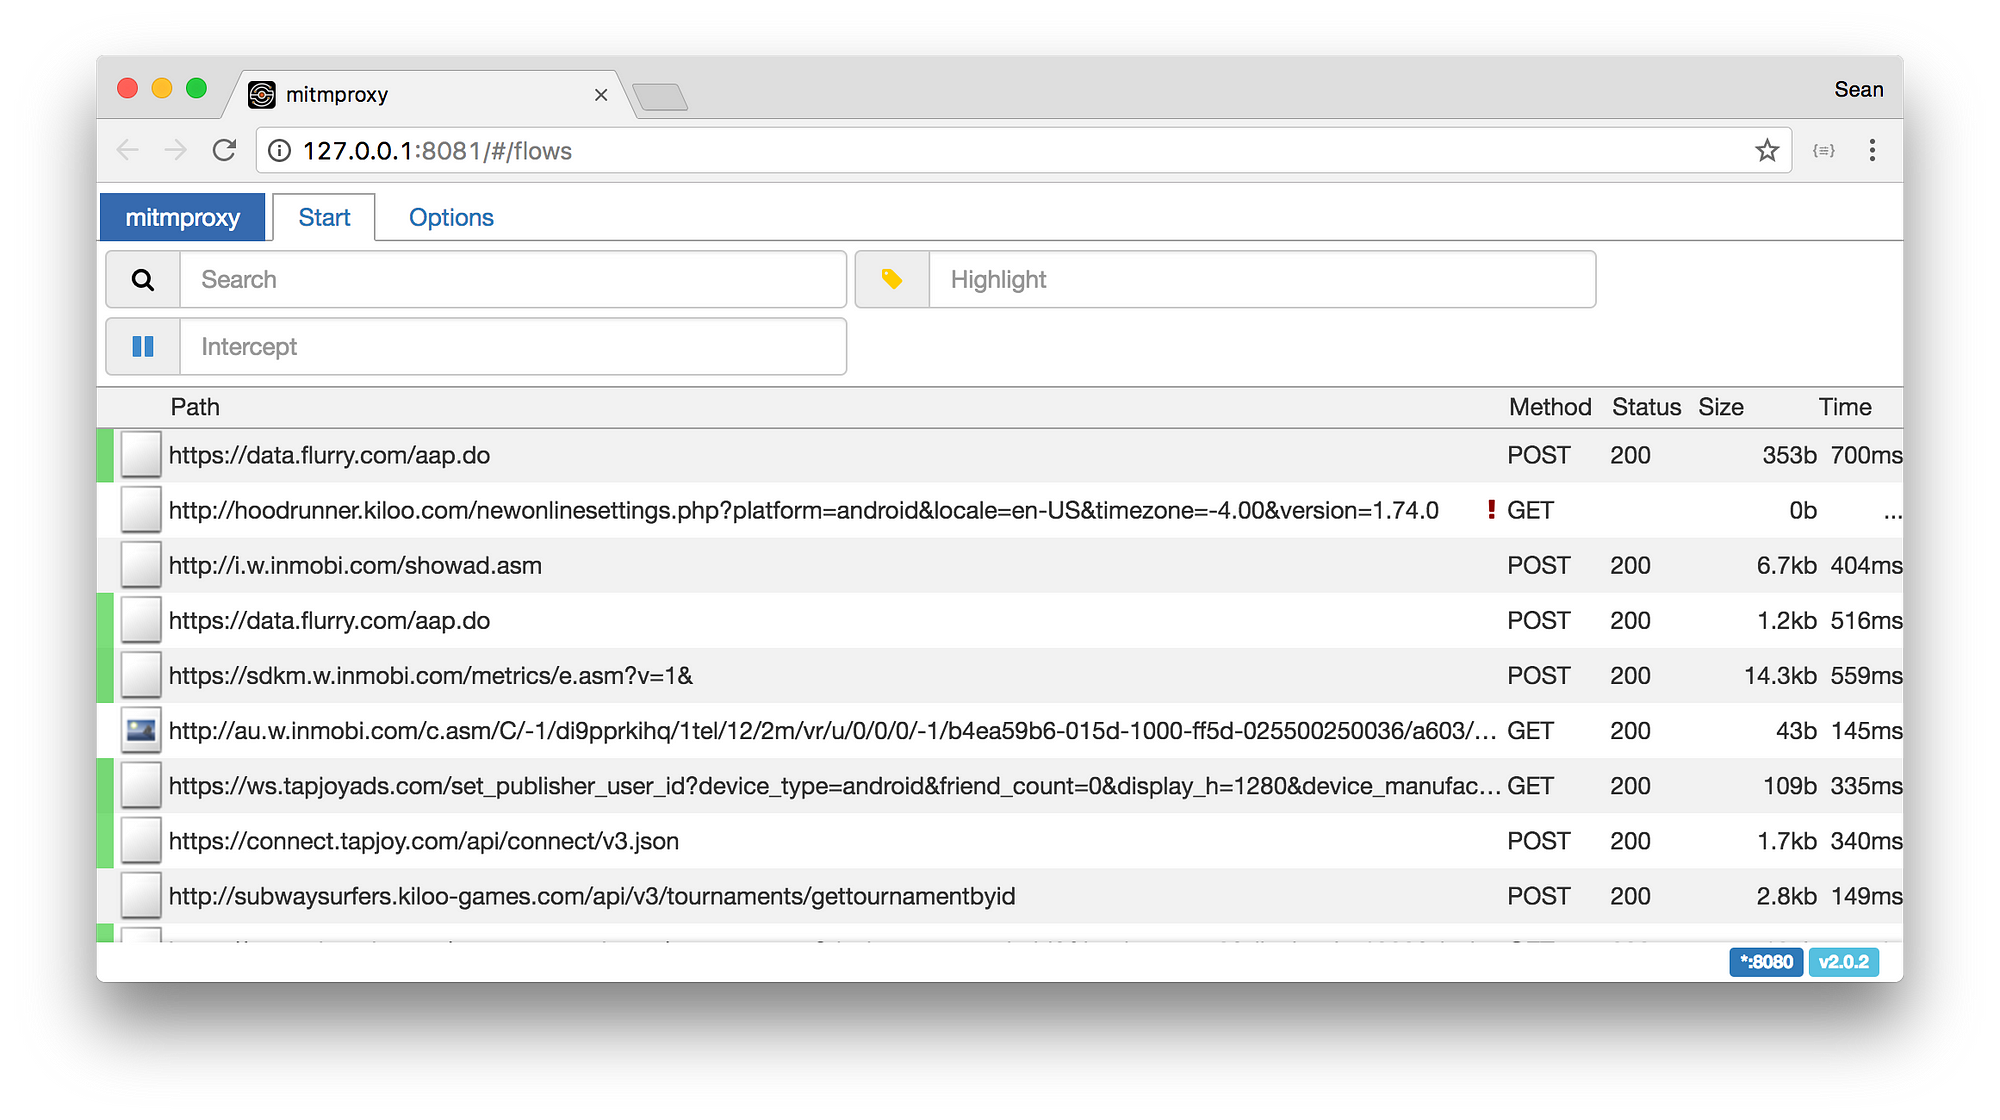Click the file icon of i.w.inmobi.com/showad.asm row

141,565
